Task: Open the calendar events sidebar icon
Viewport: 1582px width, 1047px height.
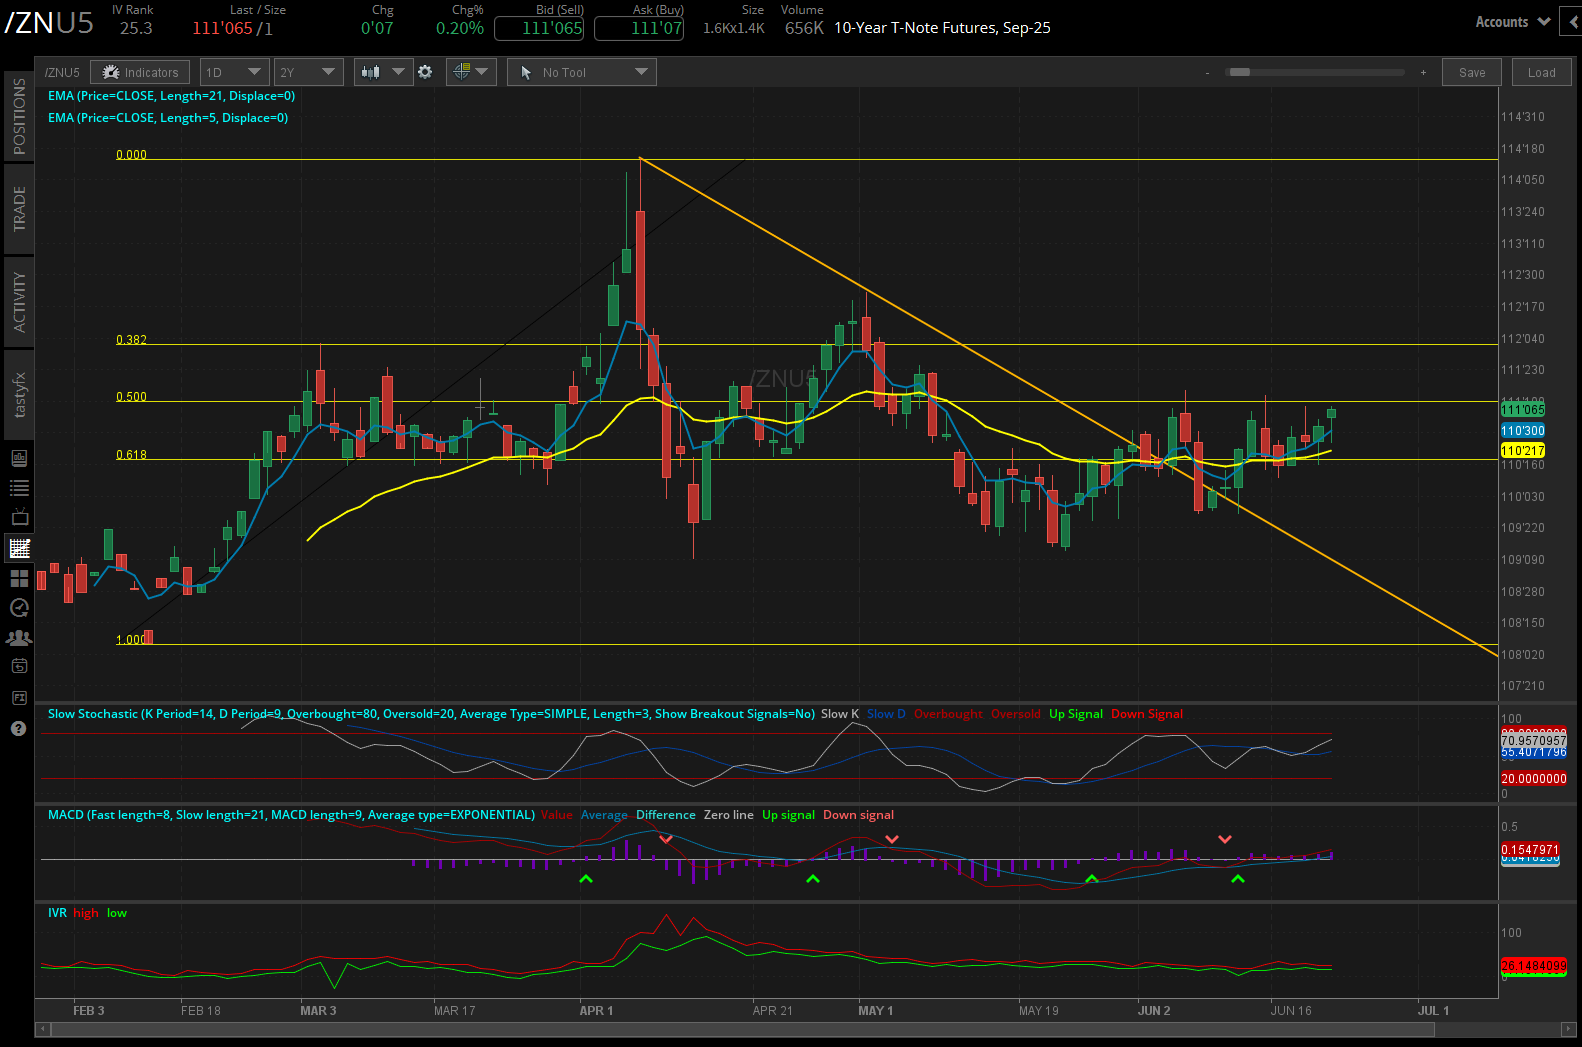Action: pyautogui.click(x=19, y=666)
